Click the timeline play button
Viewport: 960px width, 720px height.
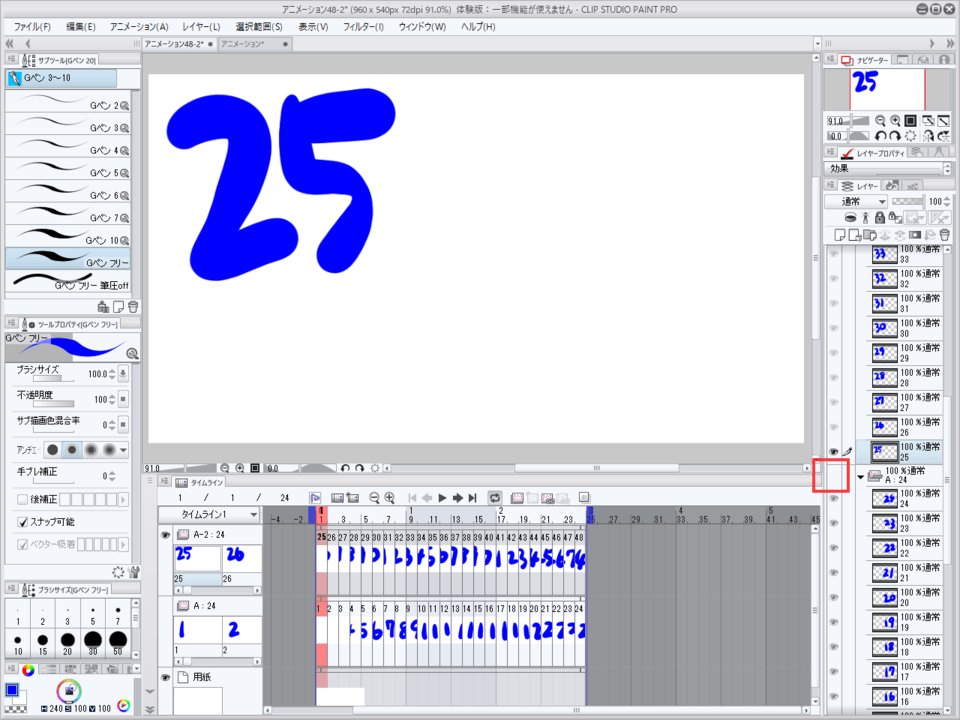442,497
